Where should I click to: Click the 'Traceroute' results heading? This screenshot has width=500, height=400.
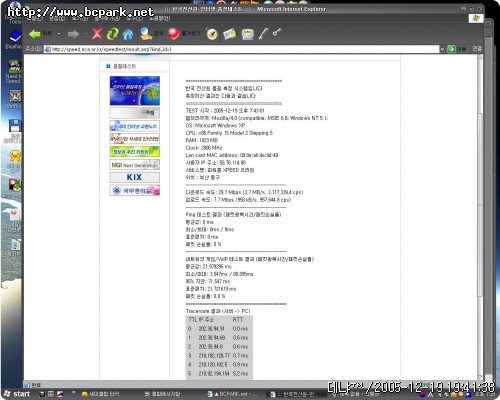(x=218, y=311)
